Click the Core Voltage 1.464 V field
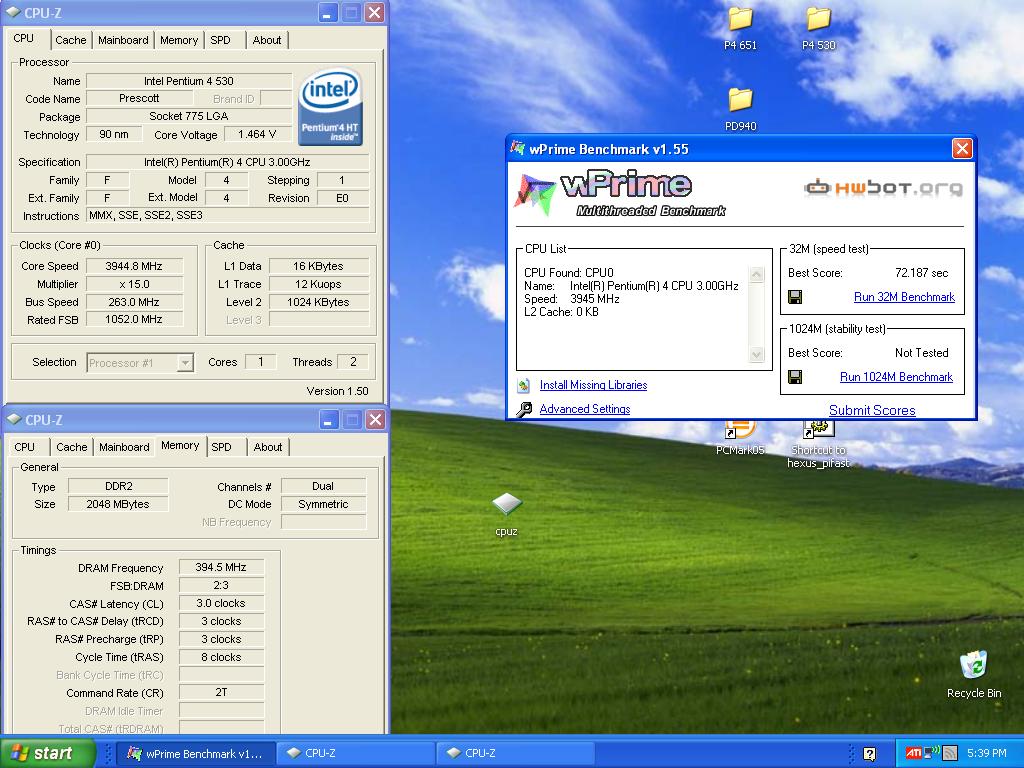This screenshot has width=1024, height=768. [x=257, y=135]
